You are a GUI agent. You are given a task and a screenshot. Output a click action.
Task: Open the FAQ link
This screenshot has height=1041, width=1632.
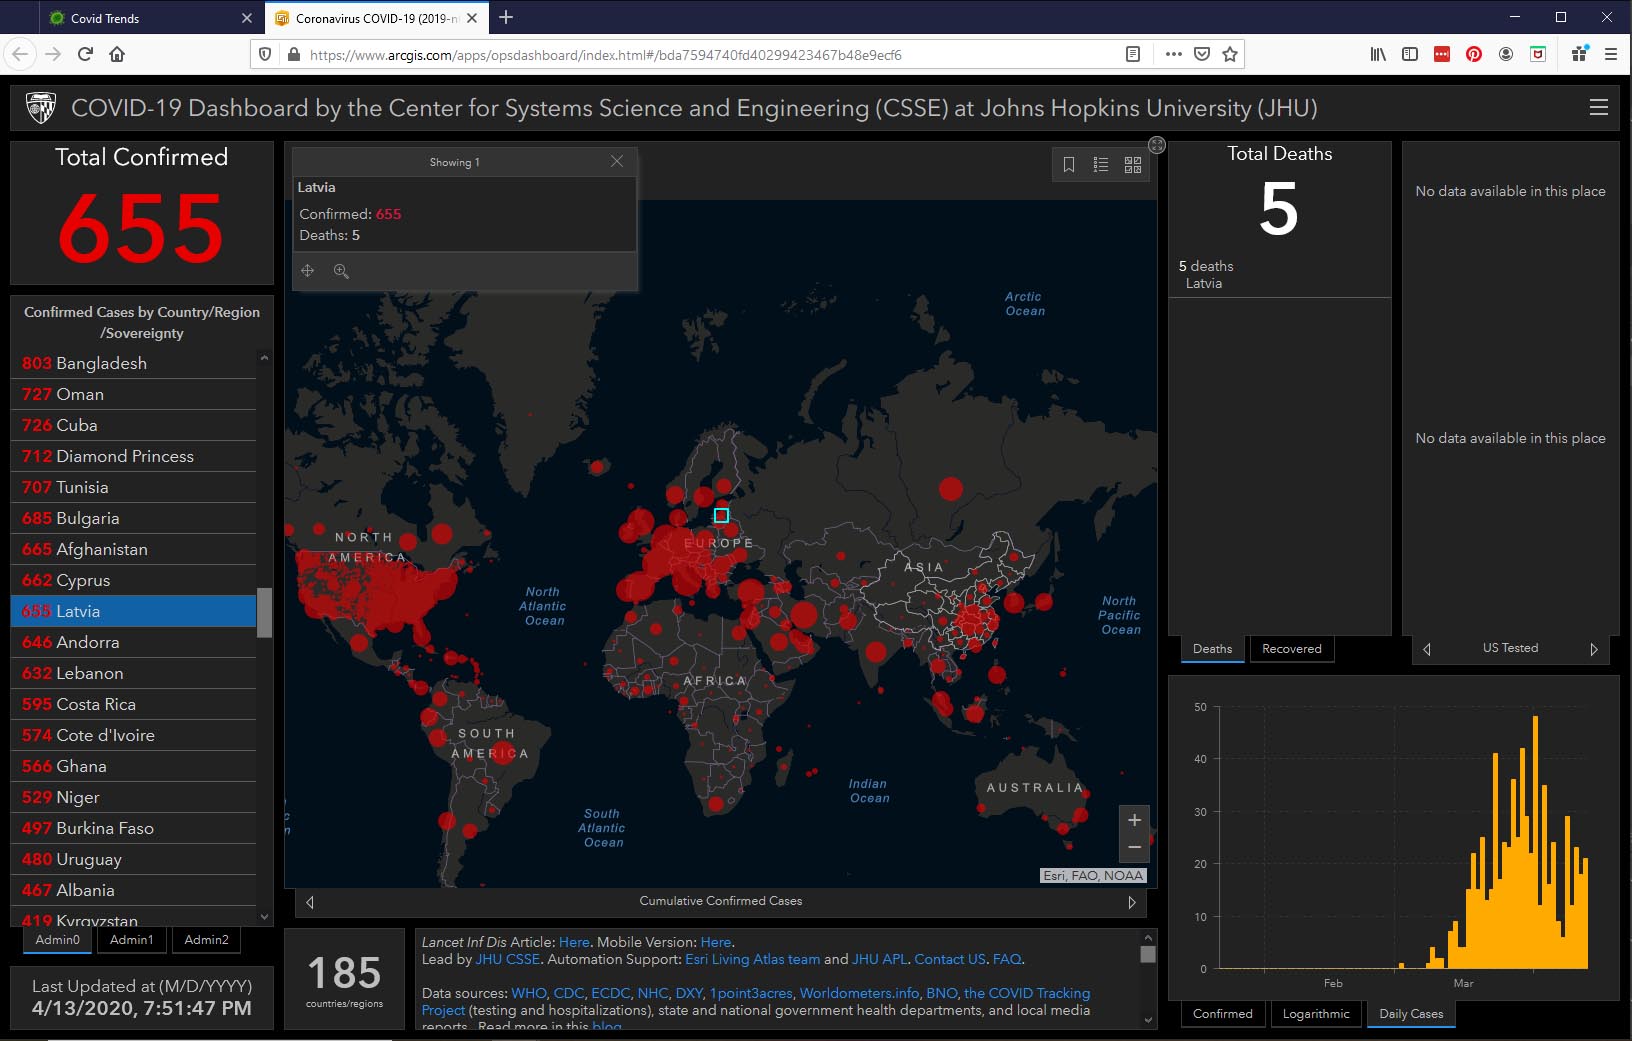pos(1007,959)
